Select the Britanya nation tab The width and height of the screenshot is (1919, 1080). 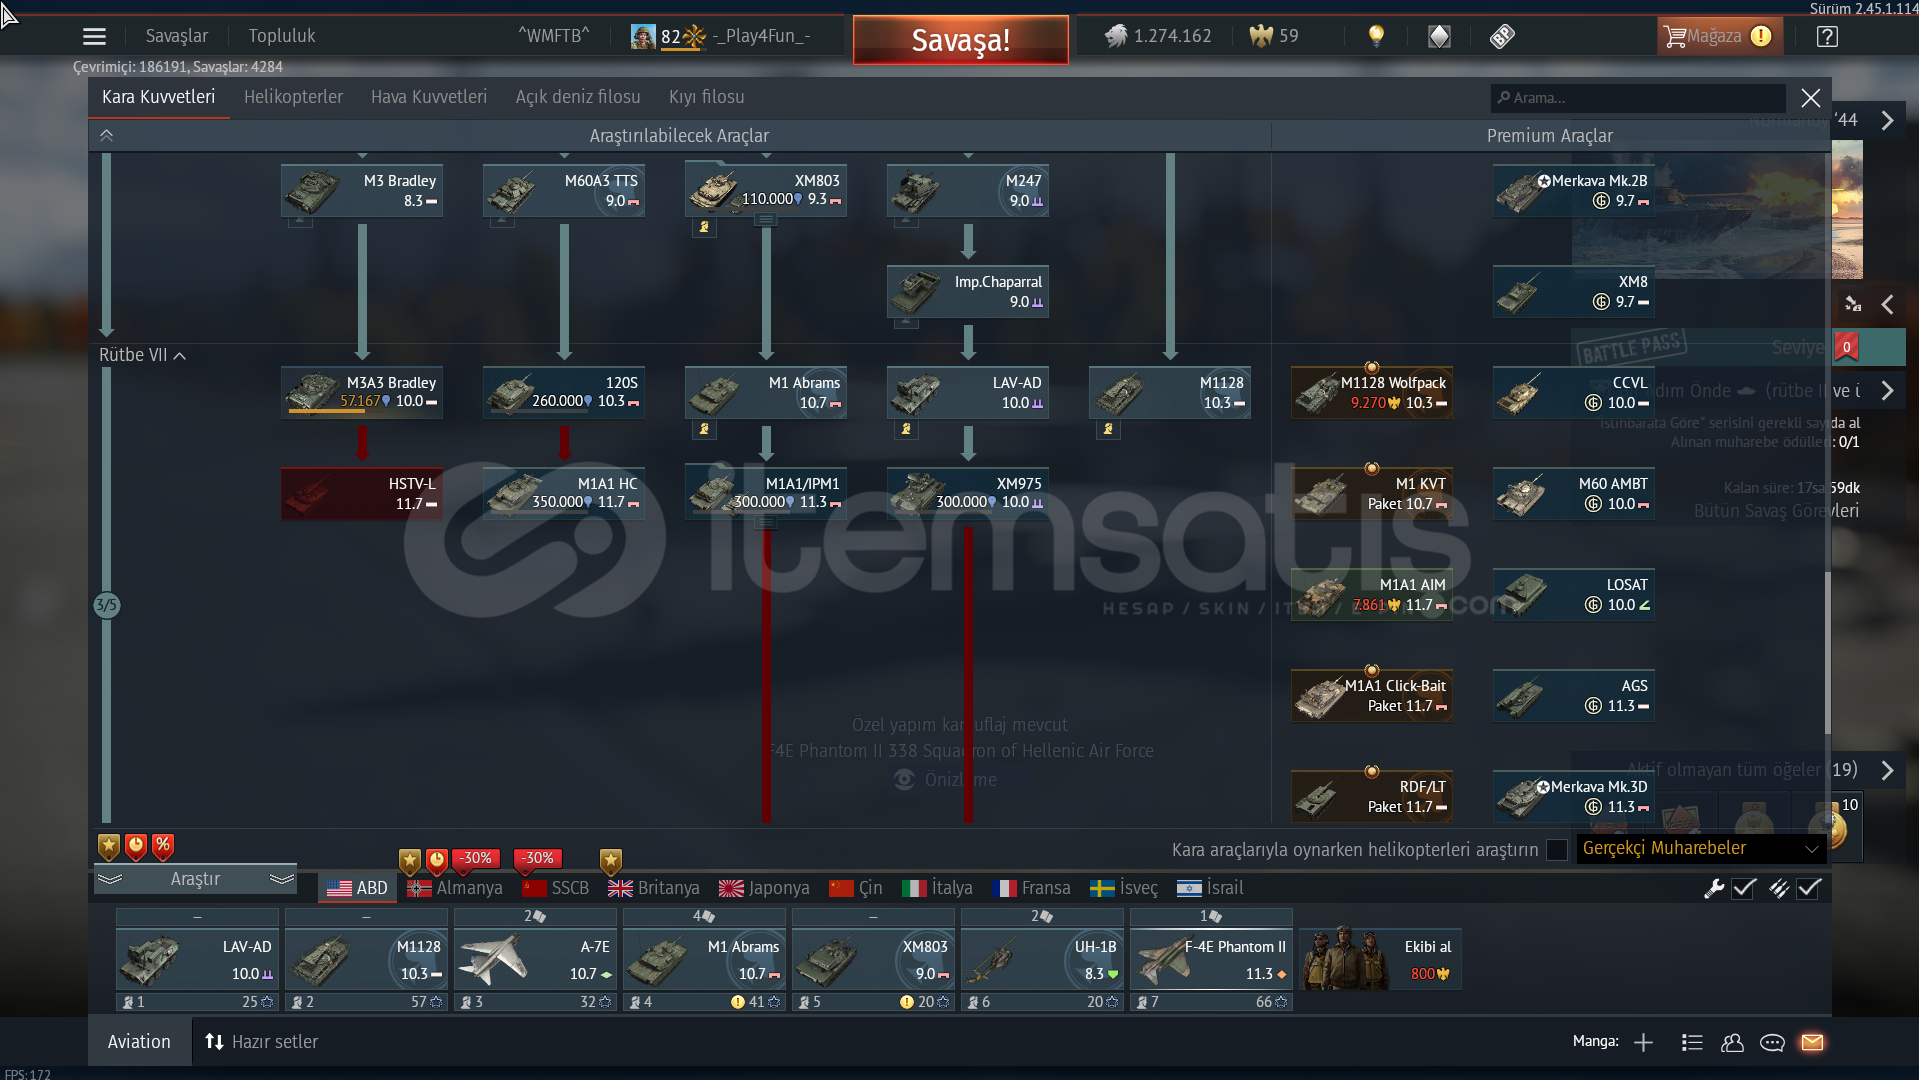654,888
